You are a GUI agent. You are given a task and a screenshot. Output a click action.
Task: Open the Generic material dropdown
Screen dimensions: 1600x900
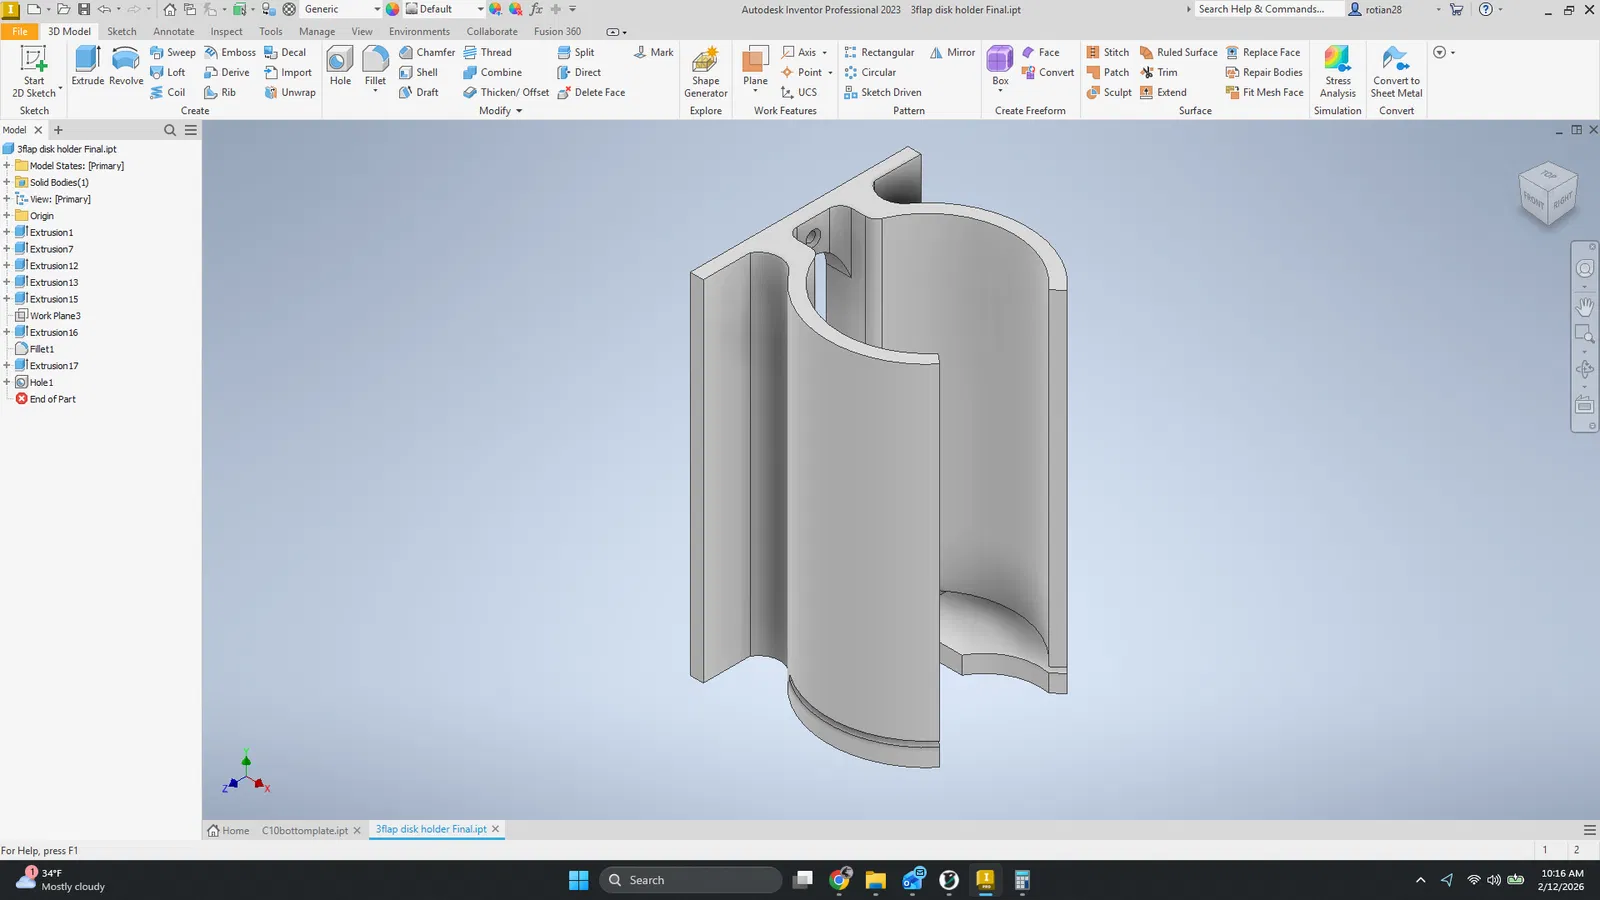tap(376, 9)
